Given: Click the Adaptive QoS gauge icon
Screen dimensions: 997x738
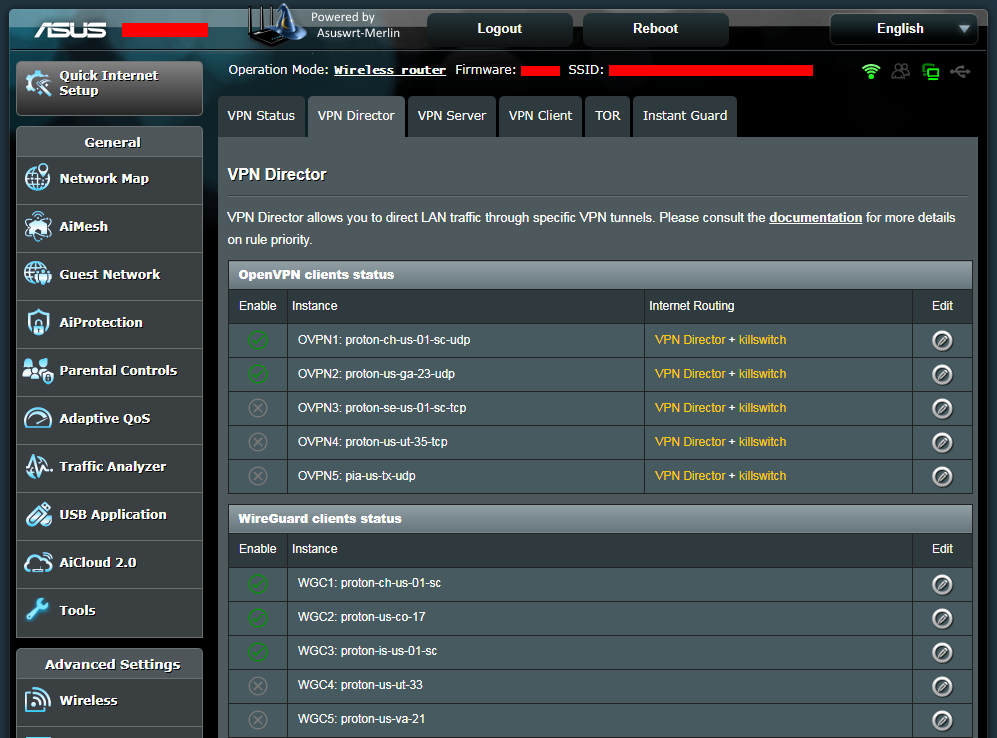Looking at the screenshot, I should point(38,418).
